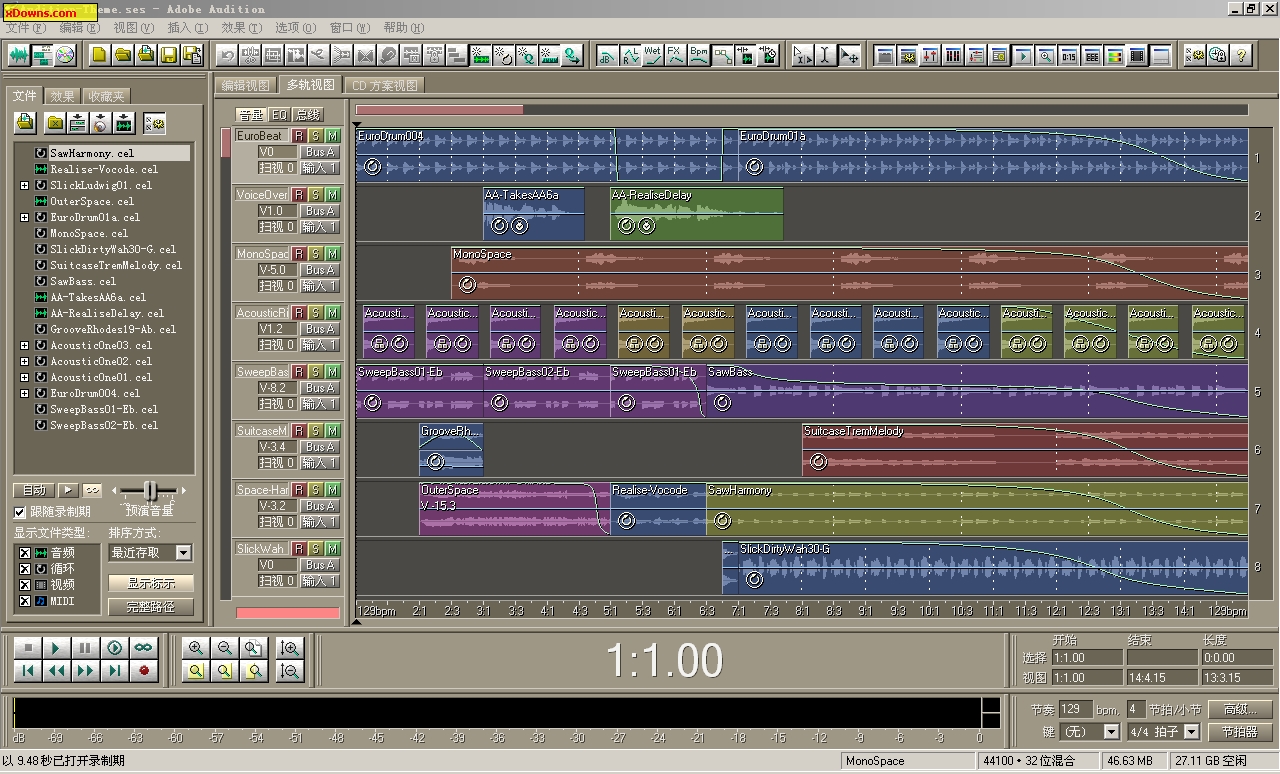Expand the AcousticOne02.cel file item
This screenshot has width=1280, height=774.
tap(24, 361)
